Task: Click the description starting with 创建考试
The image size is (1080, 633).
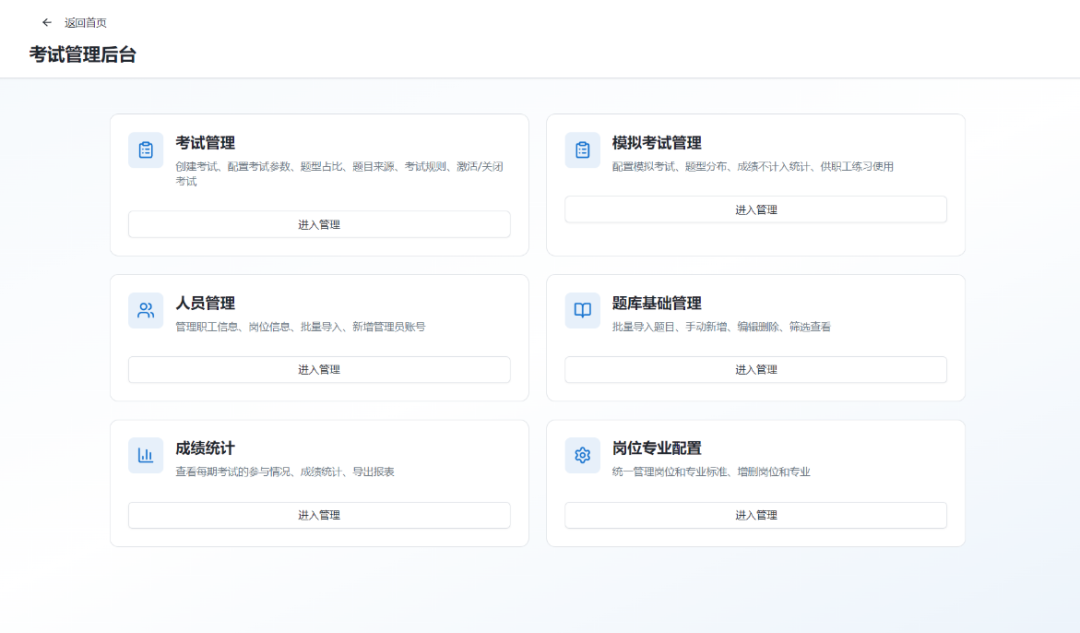Action: pos(340,174)
